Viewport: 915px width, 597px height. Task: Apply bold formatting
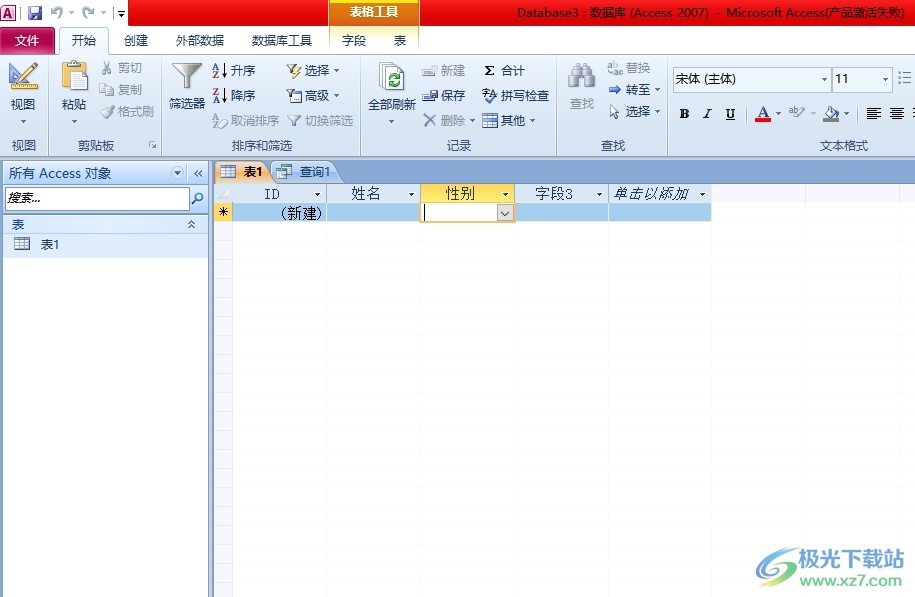point(684,114)
